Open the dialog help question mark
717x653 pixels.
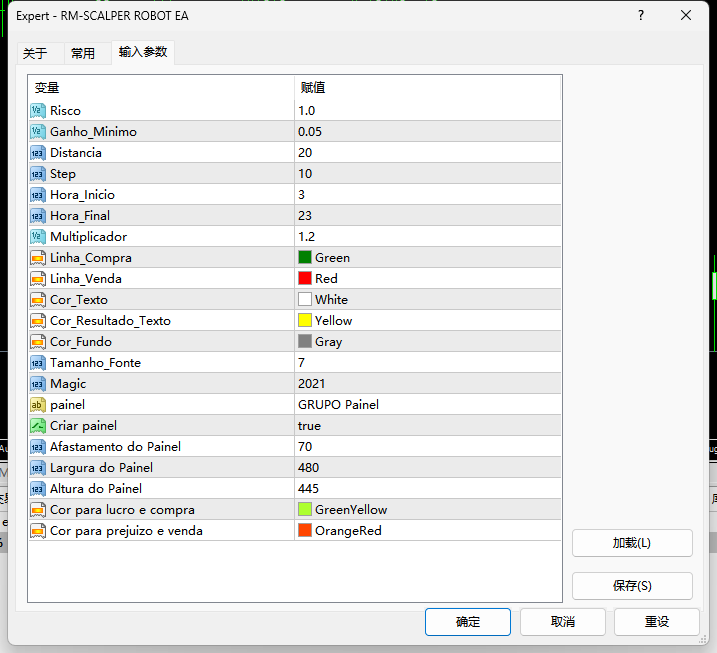pos(641,16)
